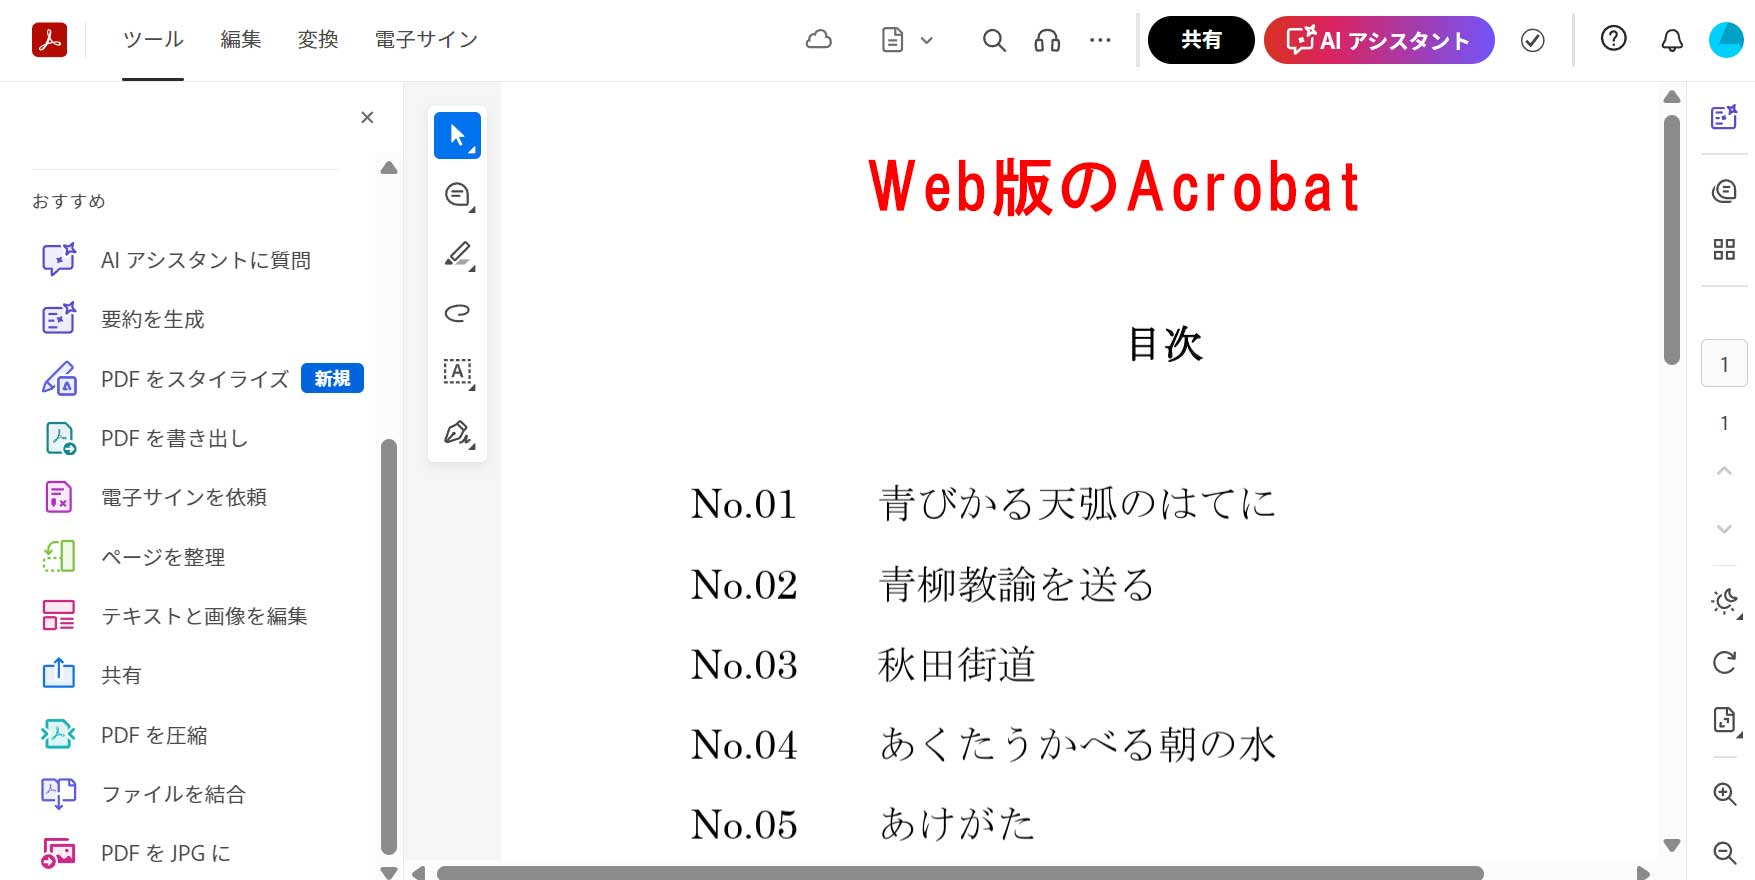This screenshot has width=1755, height=880.
Task: Click the document scroll up arrow
Action: point(1672,97)
